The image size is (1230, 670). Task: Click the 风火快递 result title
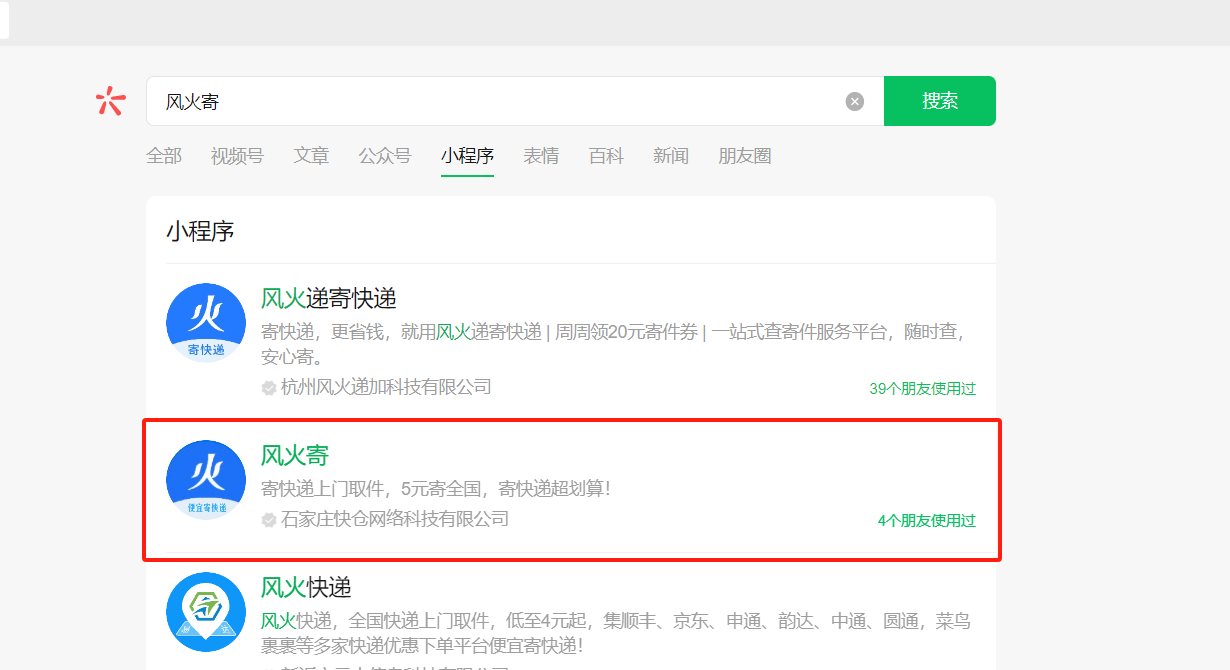[x=306, y=587]
